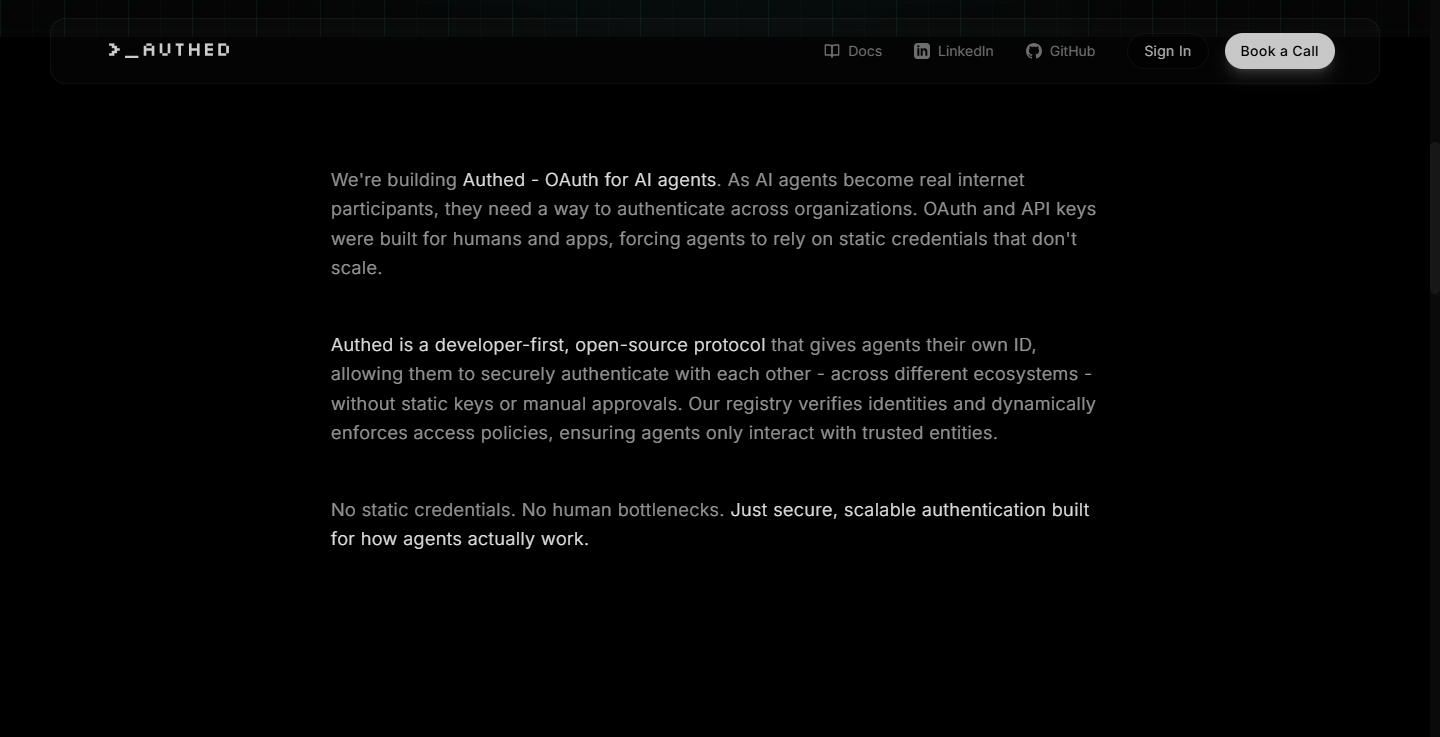Click the words "We're building" in the first paragraph
Screen dimensions: 1440x737
[x=394, y=180]
